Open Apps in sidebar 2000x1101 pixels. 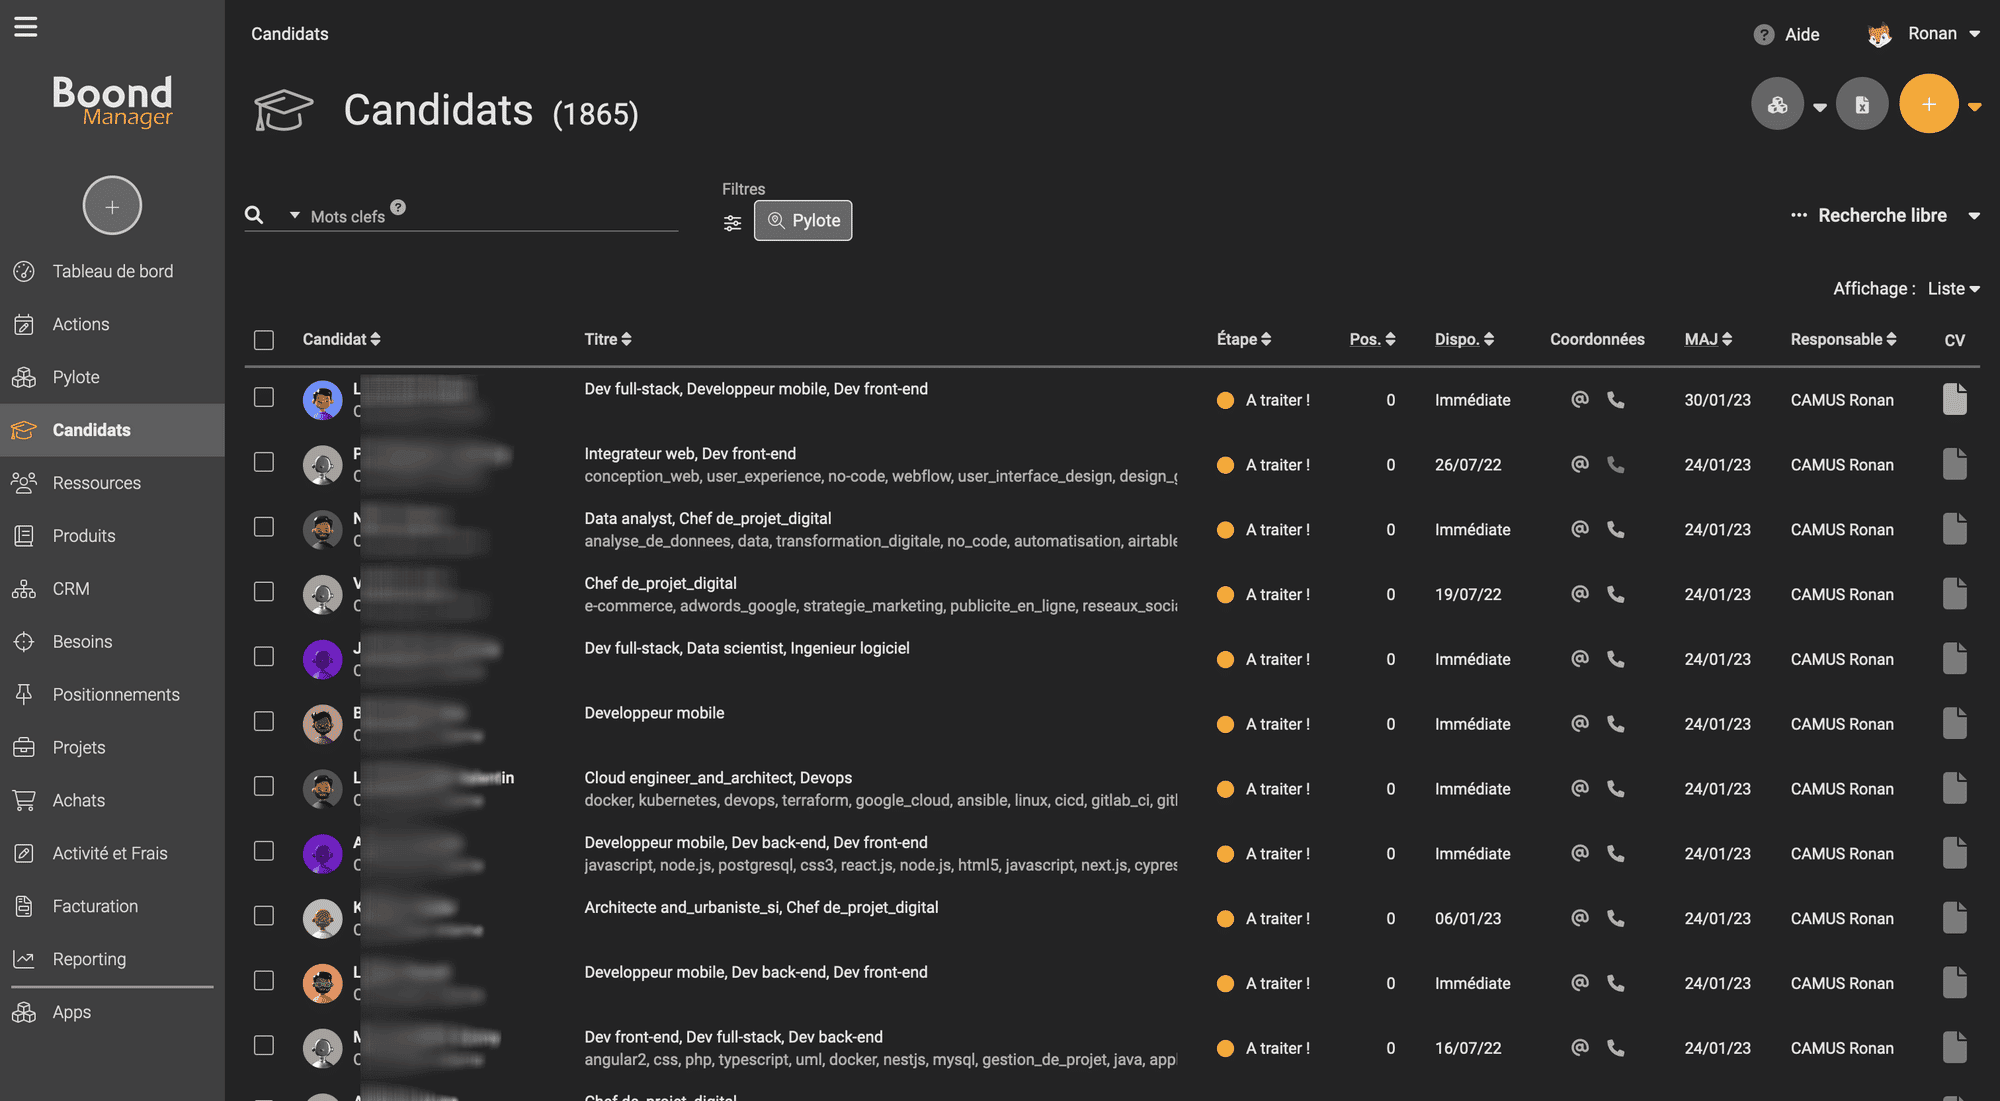pos(112,1012)
